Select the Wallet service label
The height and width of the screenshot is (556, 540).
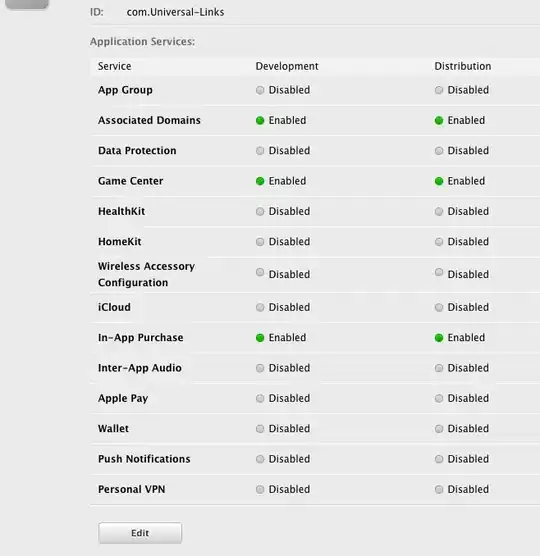(113, 428)
